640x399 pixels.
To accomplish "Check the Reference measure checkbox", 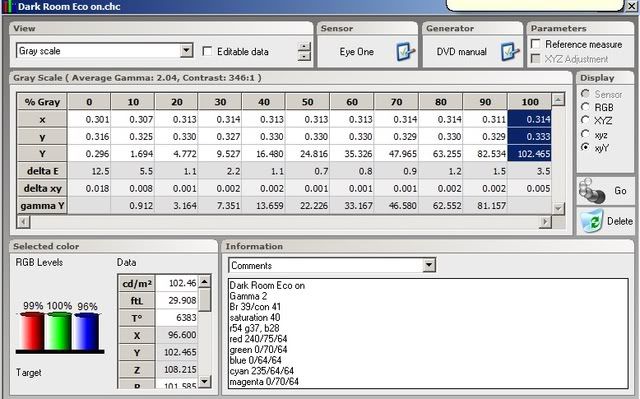I will (536, 44).
